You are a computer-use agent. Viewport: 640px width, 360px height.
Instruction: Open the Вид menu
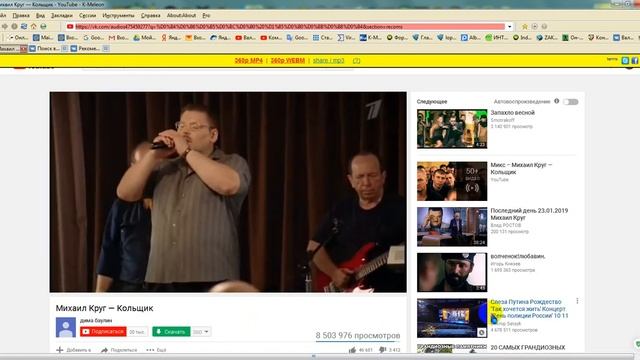pos(40,16)
